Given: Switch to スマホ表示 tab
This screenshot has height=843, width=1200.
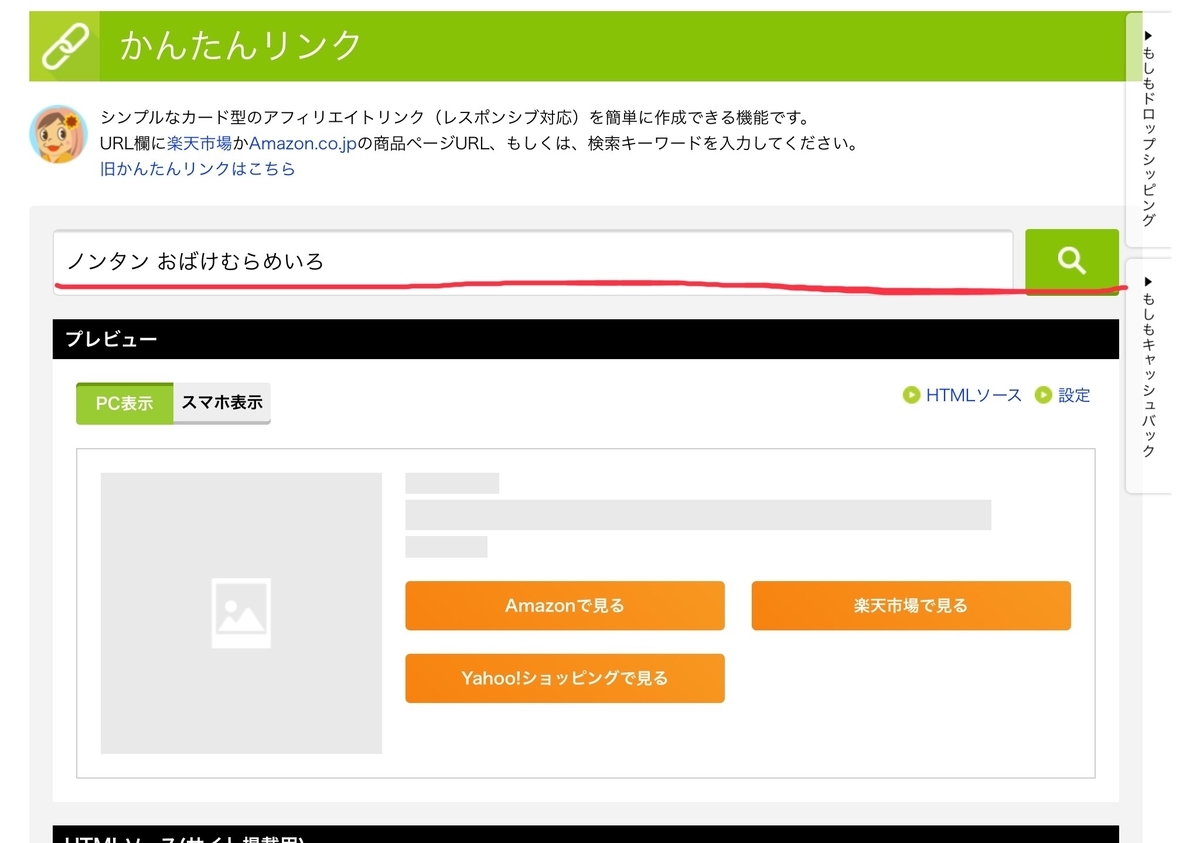Looking at the screenshot, I should (222, 404).
